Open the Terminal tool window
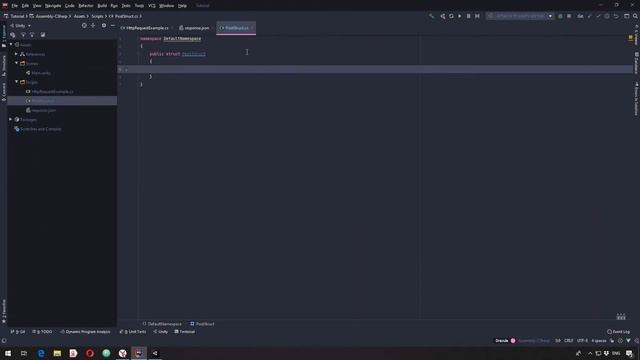The width and height of the screenshot is (640, 360). pyautogui.click(x=184, y=332)
